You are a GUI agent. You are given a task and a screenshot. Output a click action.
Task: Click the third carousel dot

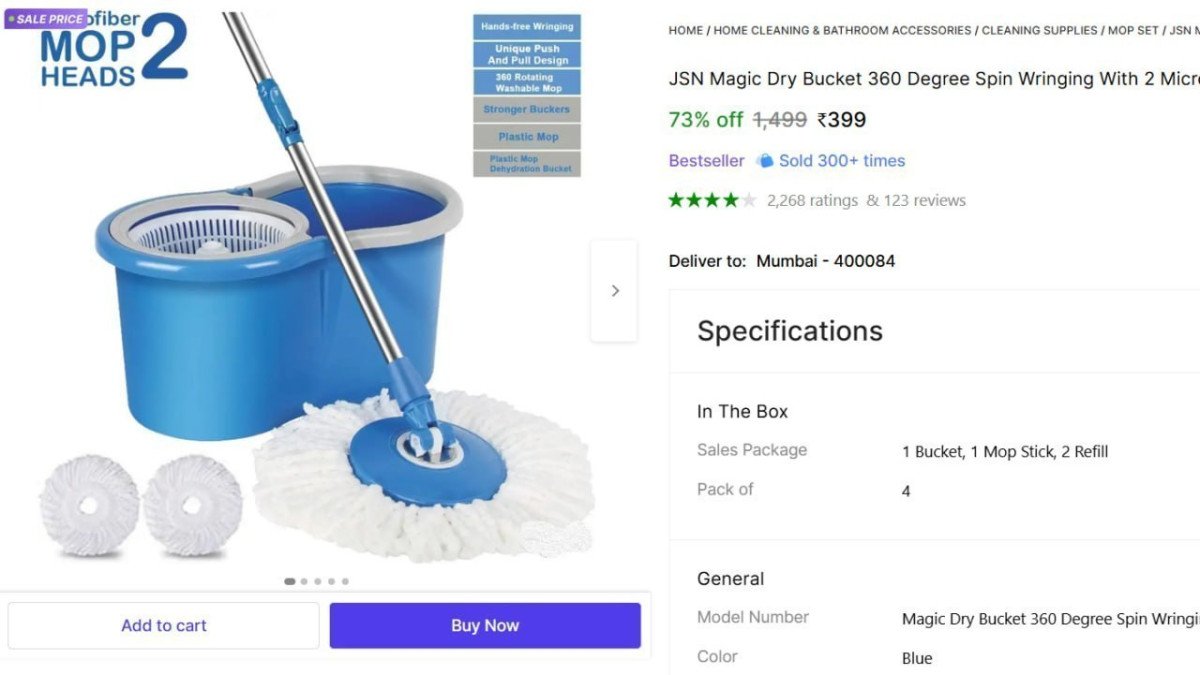(317, 580)
